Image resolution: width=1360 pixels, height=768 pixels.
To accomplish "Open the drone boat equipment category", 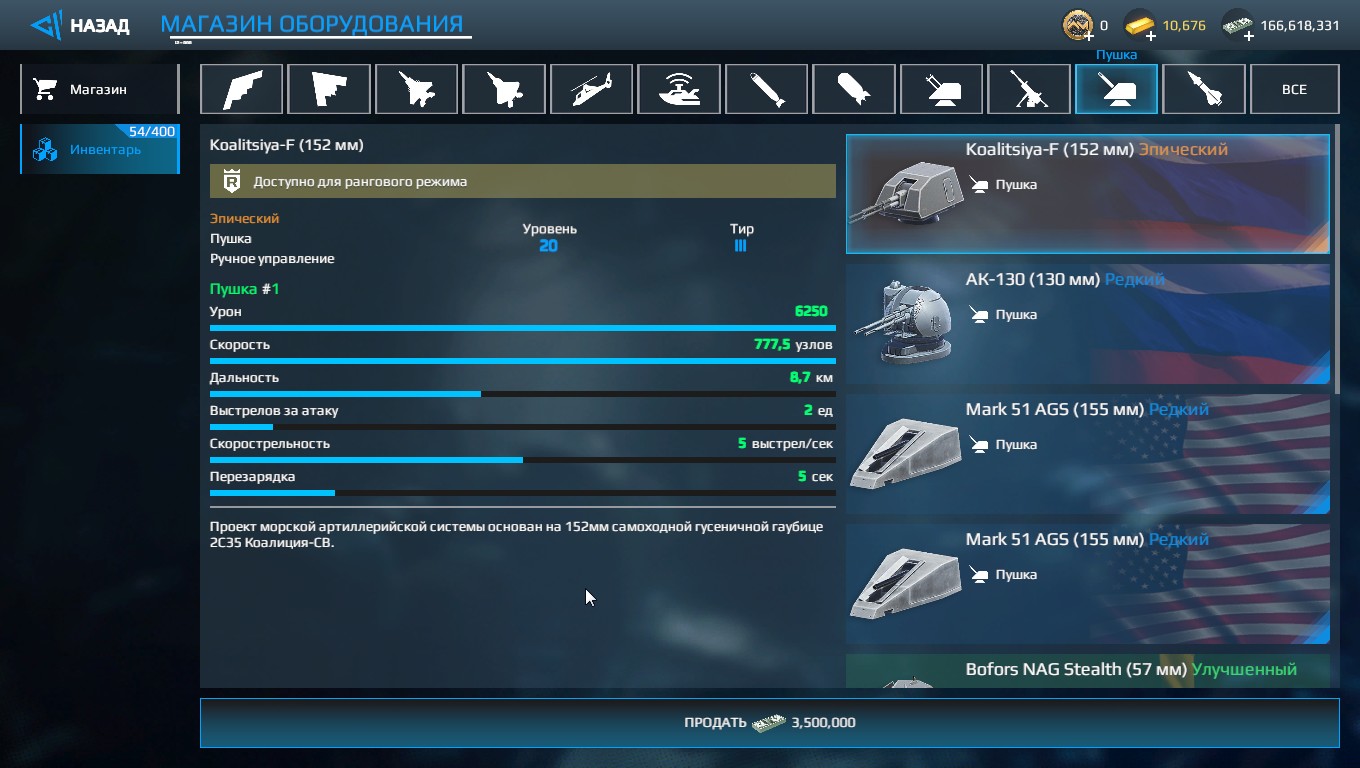I will click(x=679, y=89).
